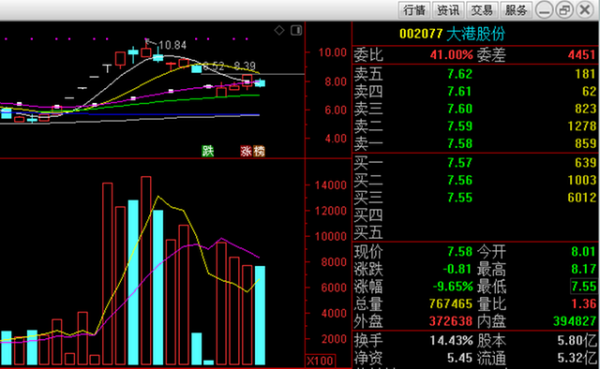Viewport: 600px width, 369px height.
Task: Click the diamond icon above the chart
Action: pyautogui.click(x=279, y=30)
